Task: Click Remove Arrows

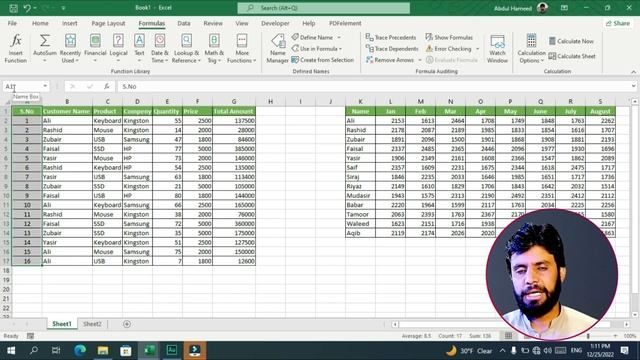Action: pyautogui.click(x=390, y=60)
